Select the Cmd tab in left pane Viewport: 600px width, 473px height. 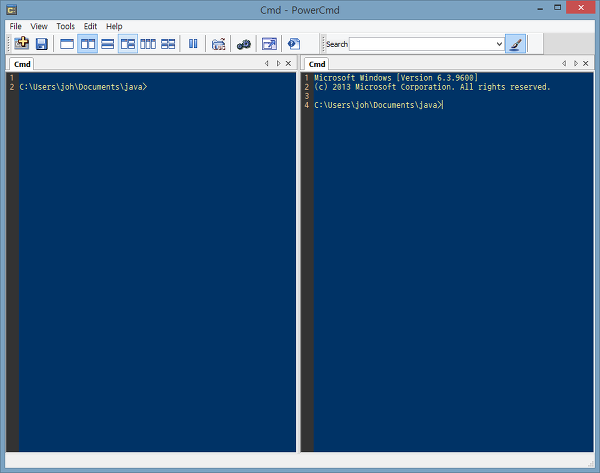click(x=22, y=64)
